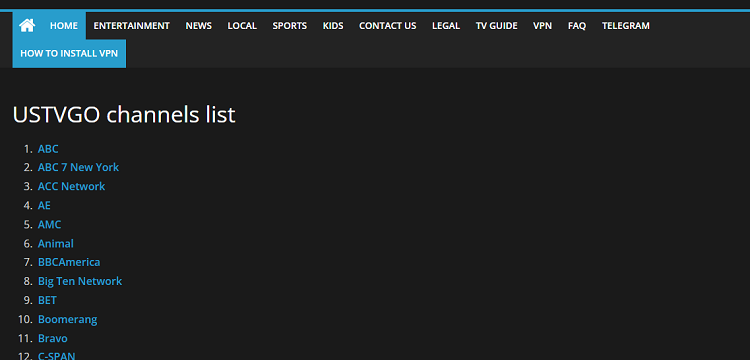Open the Telegram link in navigation
This screenshot has height=360, width=750.
[x=626, y=26]
